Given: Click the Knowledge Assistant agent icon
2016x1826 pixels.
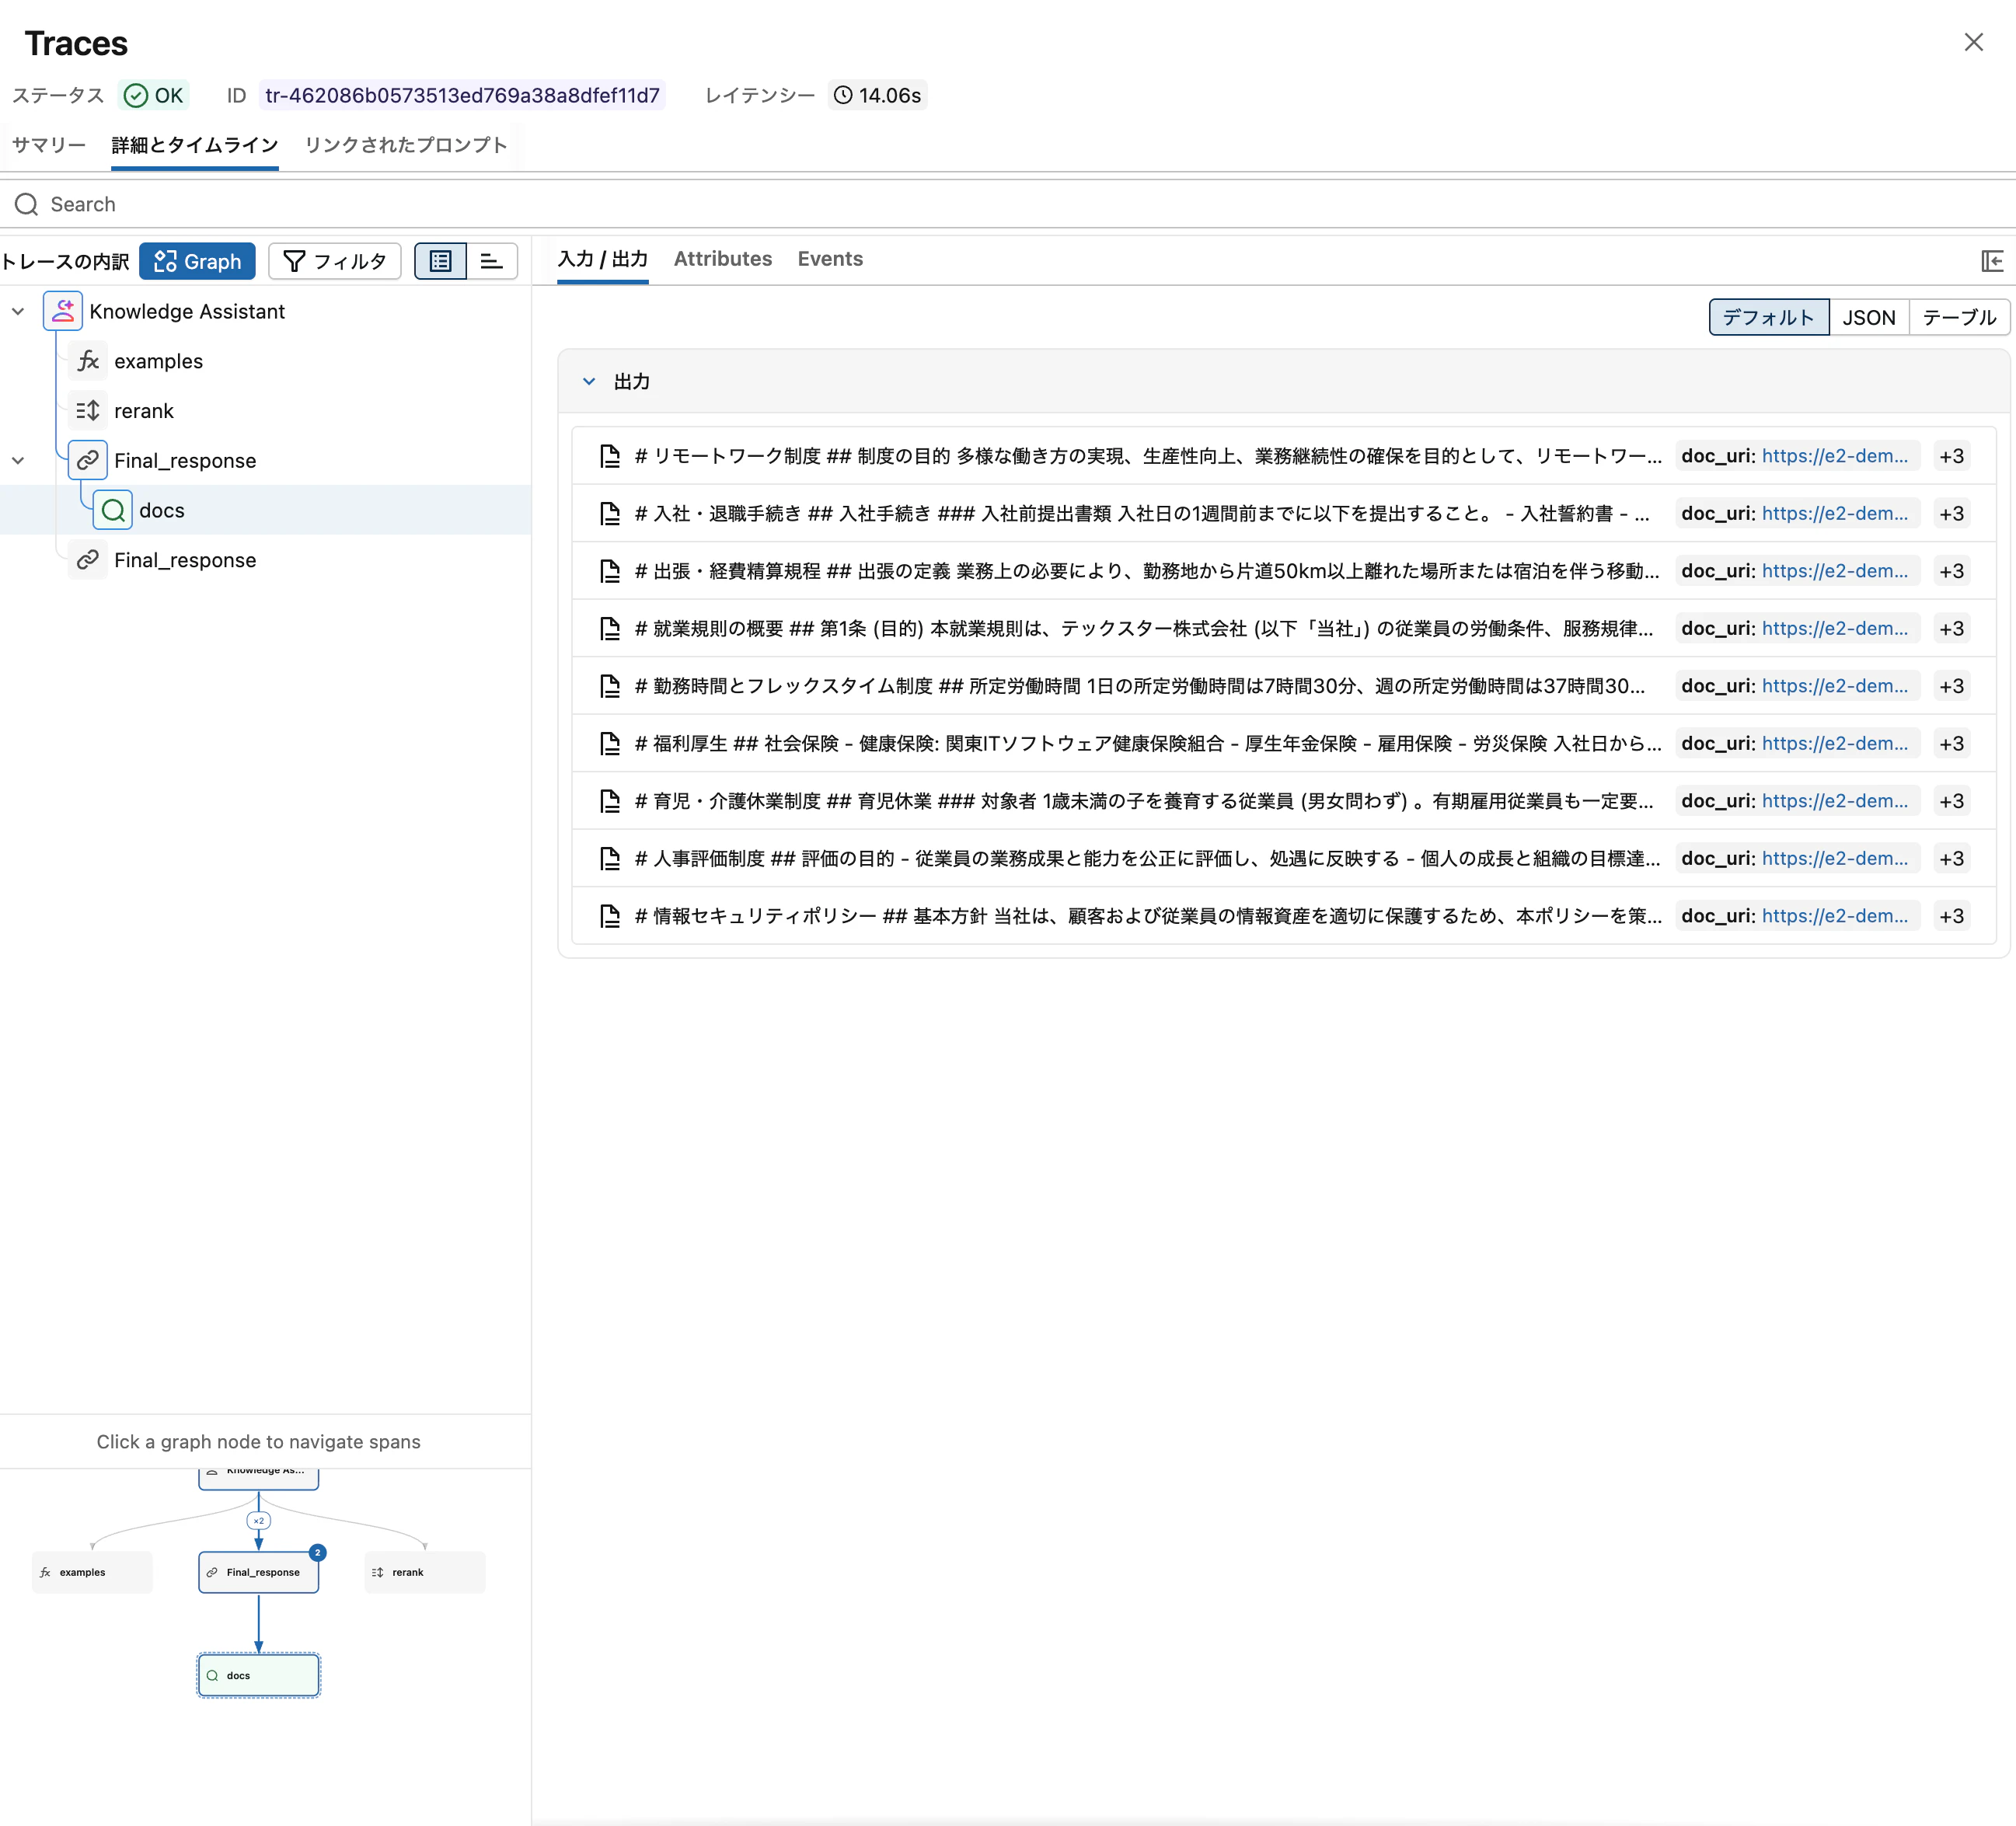Looking at the screenshot, I should click(x=63, y=311).
